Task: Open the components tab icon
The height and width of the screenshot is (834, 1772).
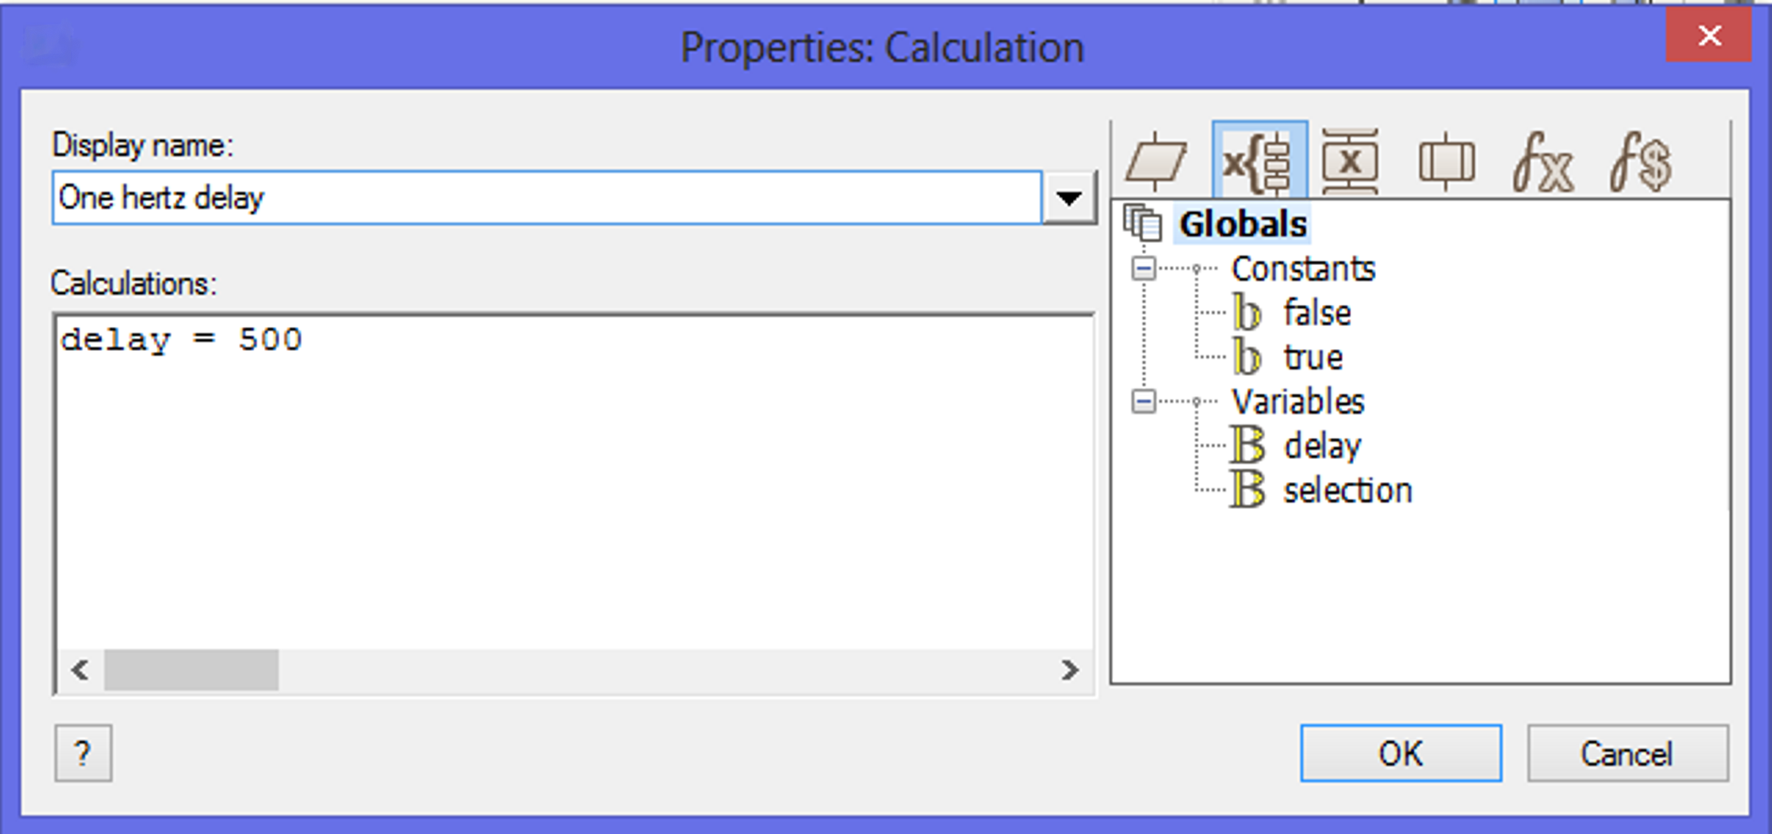Action: click(x=1446, y=162)
